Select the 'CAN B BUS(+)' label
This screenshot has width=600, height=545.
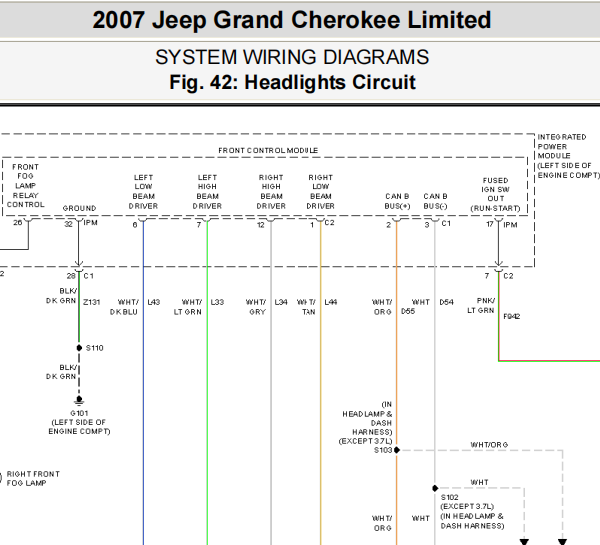(397, 201)
